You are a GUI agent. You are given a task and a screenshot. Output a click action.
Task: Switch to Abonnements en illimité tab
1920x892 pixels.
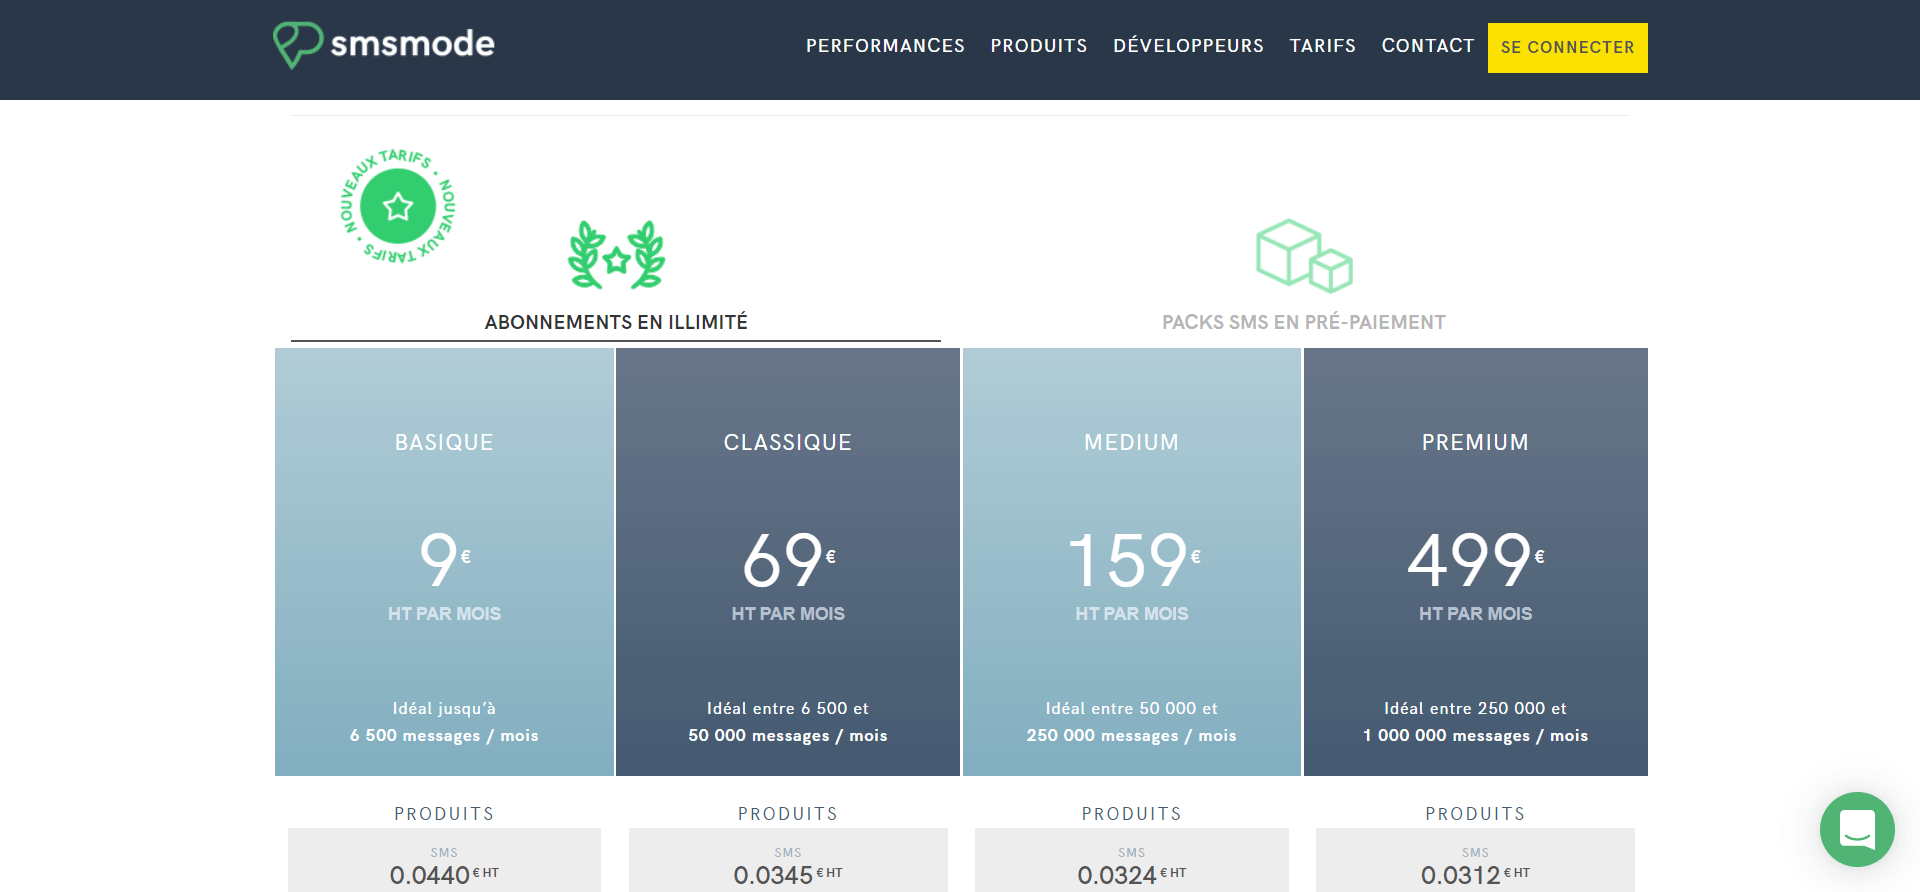click(x=616, y=322)
